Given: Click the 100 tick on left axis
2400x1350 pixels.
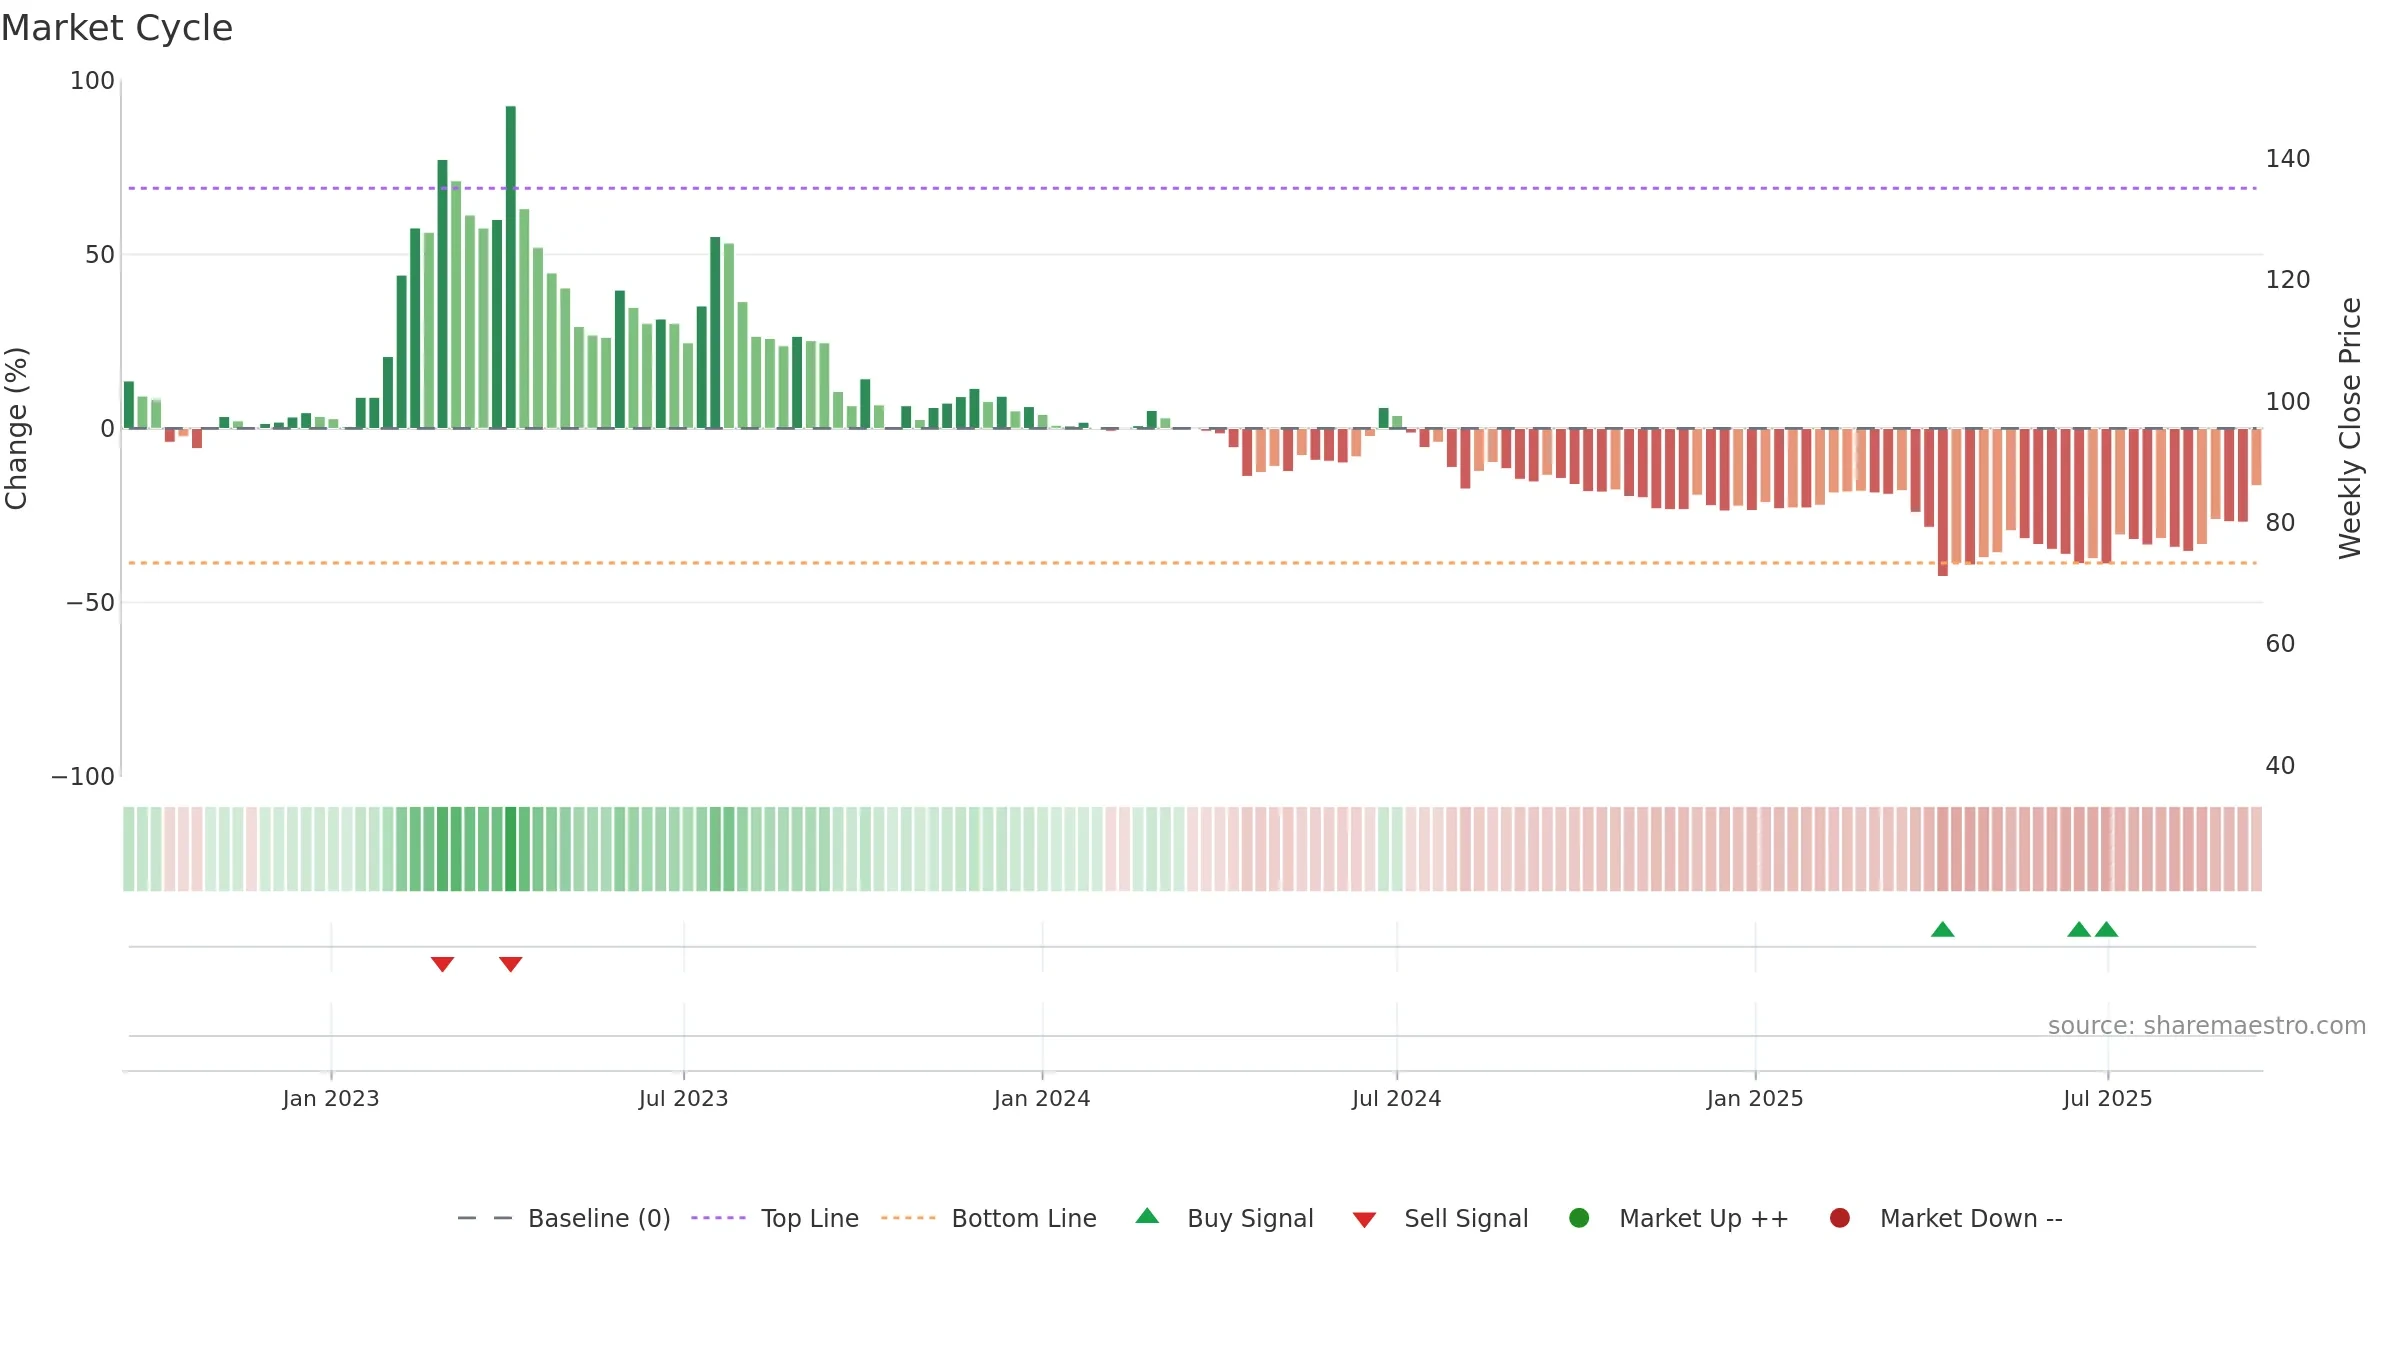Looking at the screenshot, I should click(92, 81).
